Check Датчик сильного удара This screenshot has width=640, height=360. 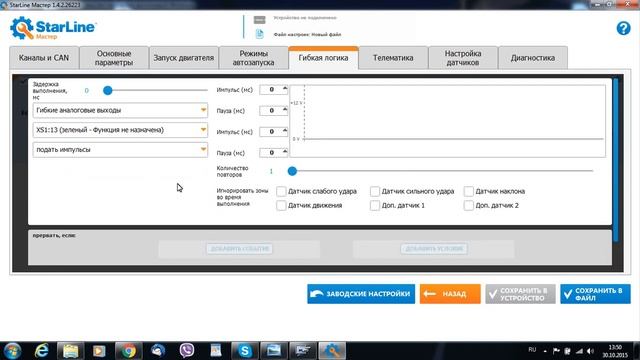click(375, 191)
